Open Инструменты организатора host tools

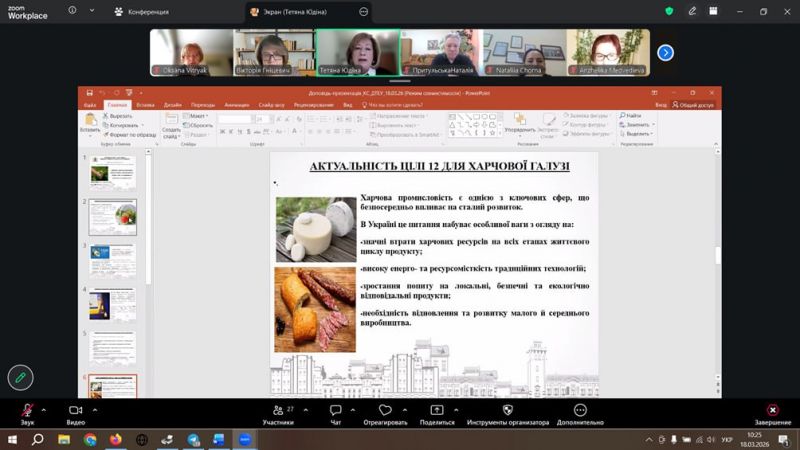(x=507, y=411)
